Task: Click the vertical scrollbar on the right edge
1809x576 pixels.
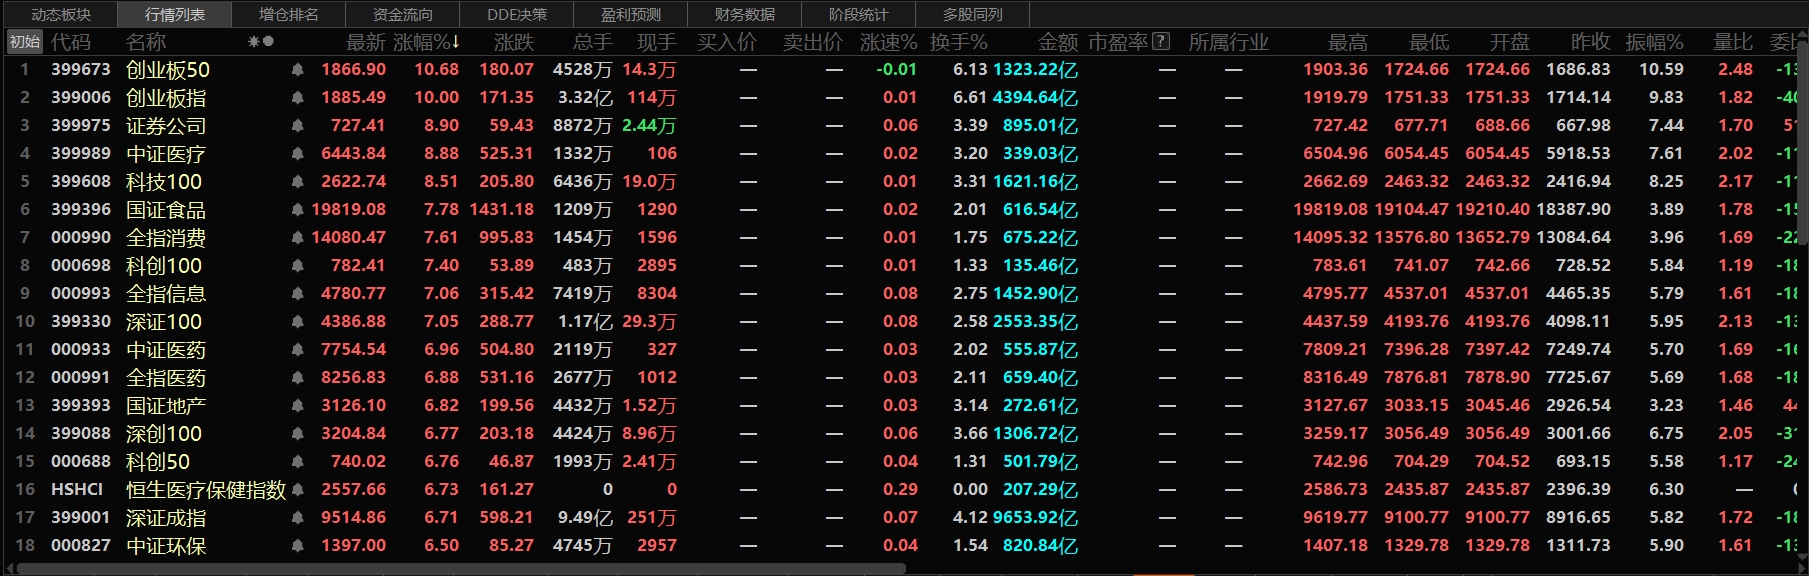Action: [x=1803, y=140]
